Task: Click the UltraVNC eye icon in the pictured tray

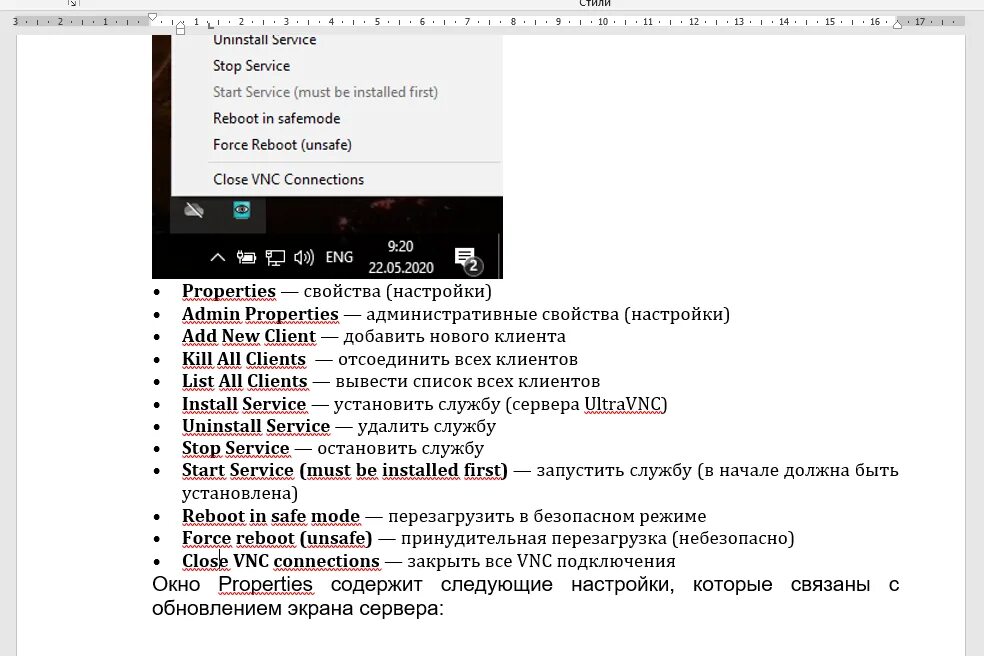Action: pos(242,210)
